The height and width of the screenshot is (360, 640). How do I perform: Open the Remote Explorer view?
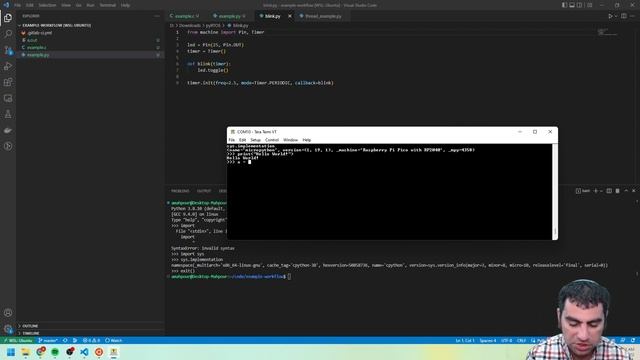pos(8,98)
